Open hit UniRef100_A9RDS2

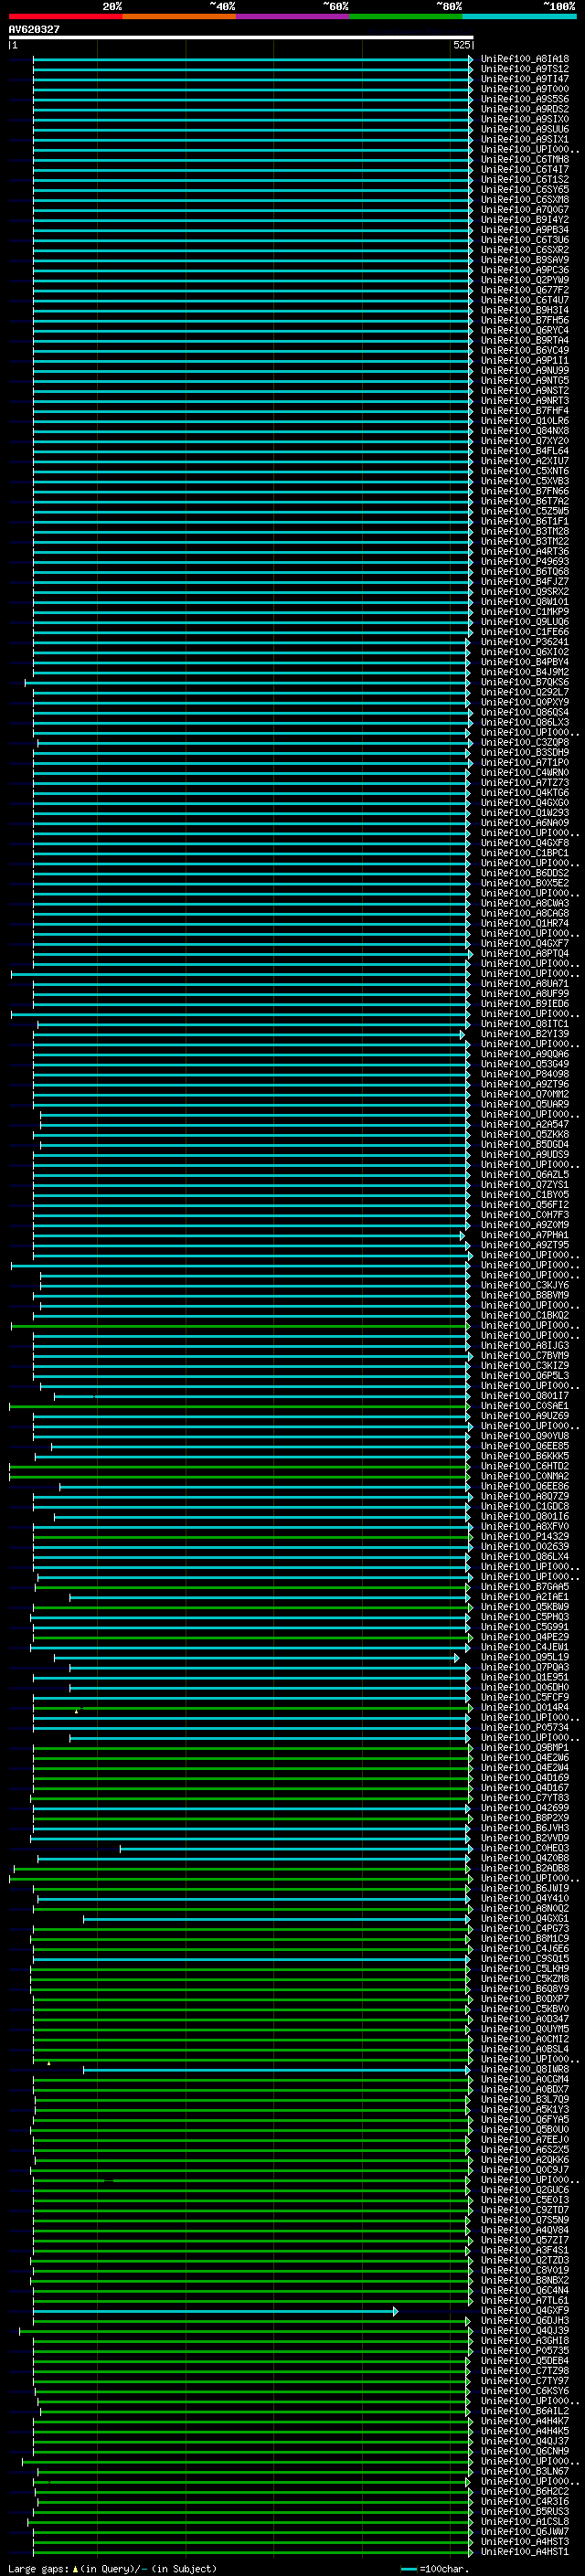[x=524, y=109]
